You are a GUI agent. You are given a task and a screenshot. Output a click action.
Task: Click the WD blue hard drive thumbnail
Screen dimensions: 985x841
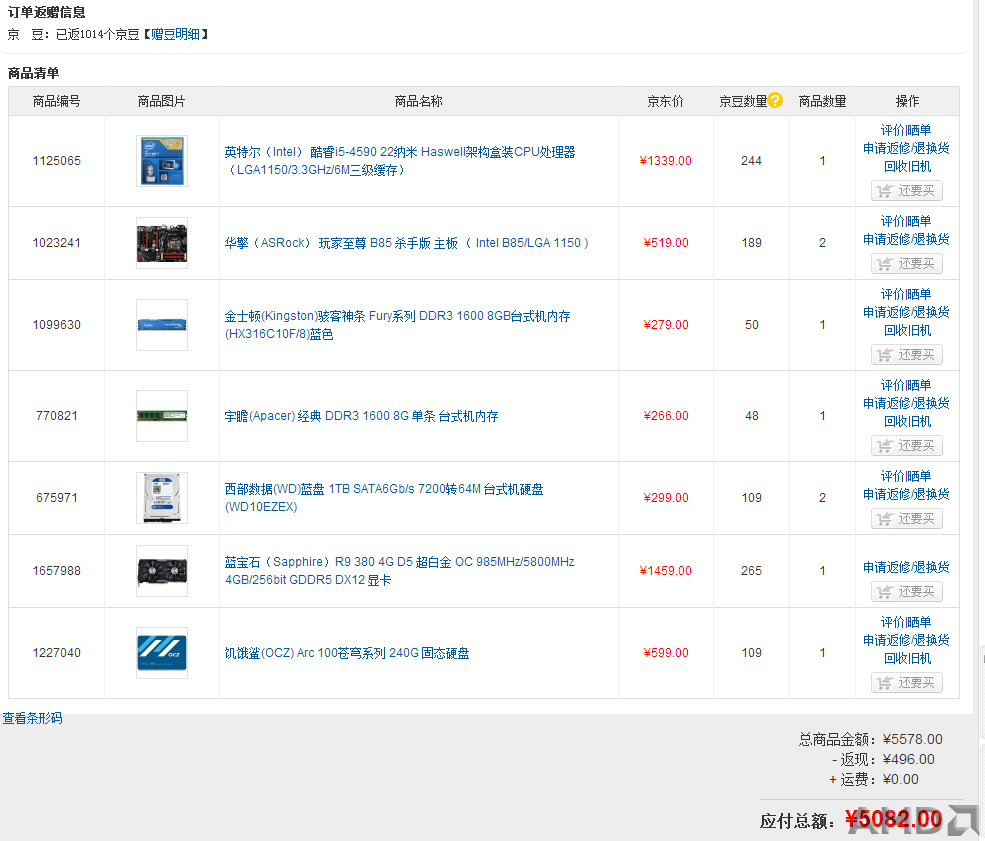(x=162, y=498)
